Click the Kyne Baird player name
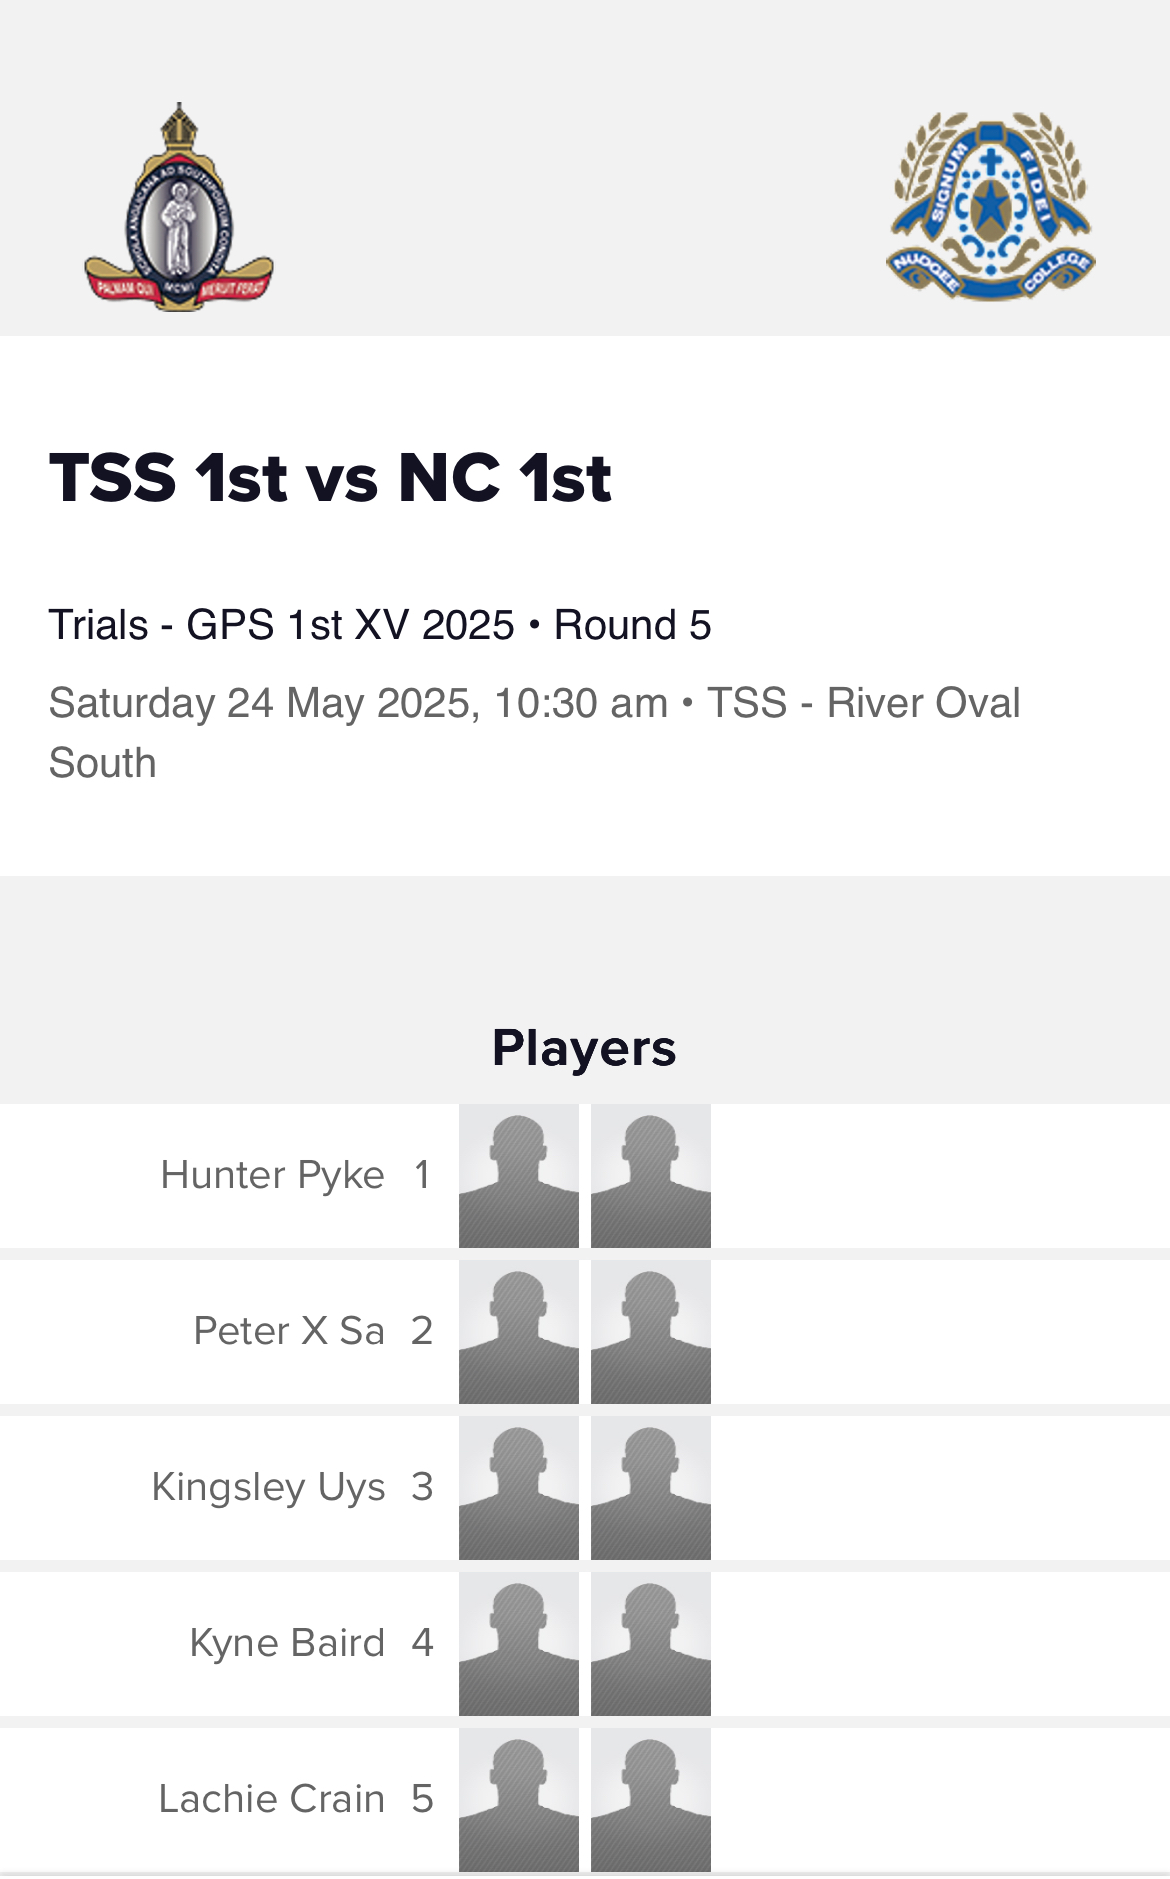The height and width of the screenshot is (1879, 1170). tap(287, 1643)
